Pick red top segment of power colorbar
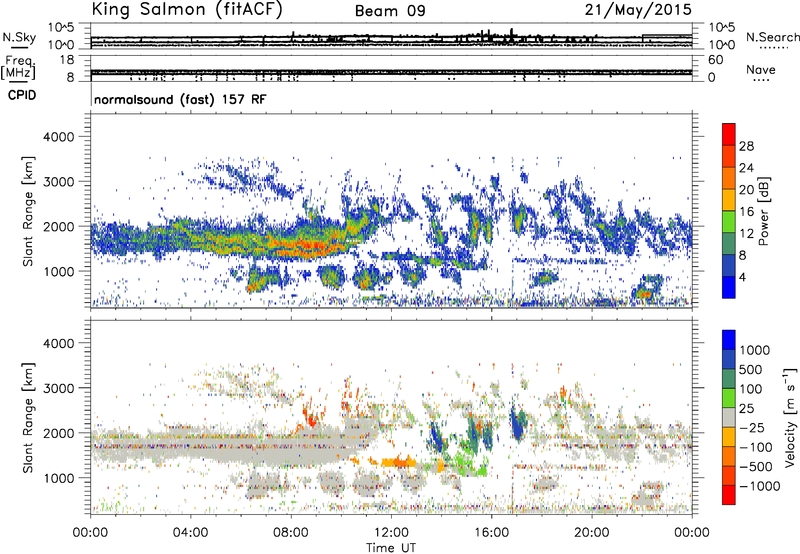Screen dimensions: 800x554 pos(729,134)
